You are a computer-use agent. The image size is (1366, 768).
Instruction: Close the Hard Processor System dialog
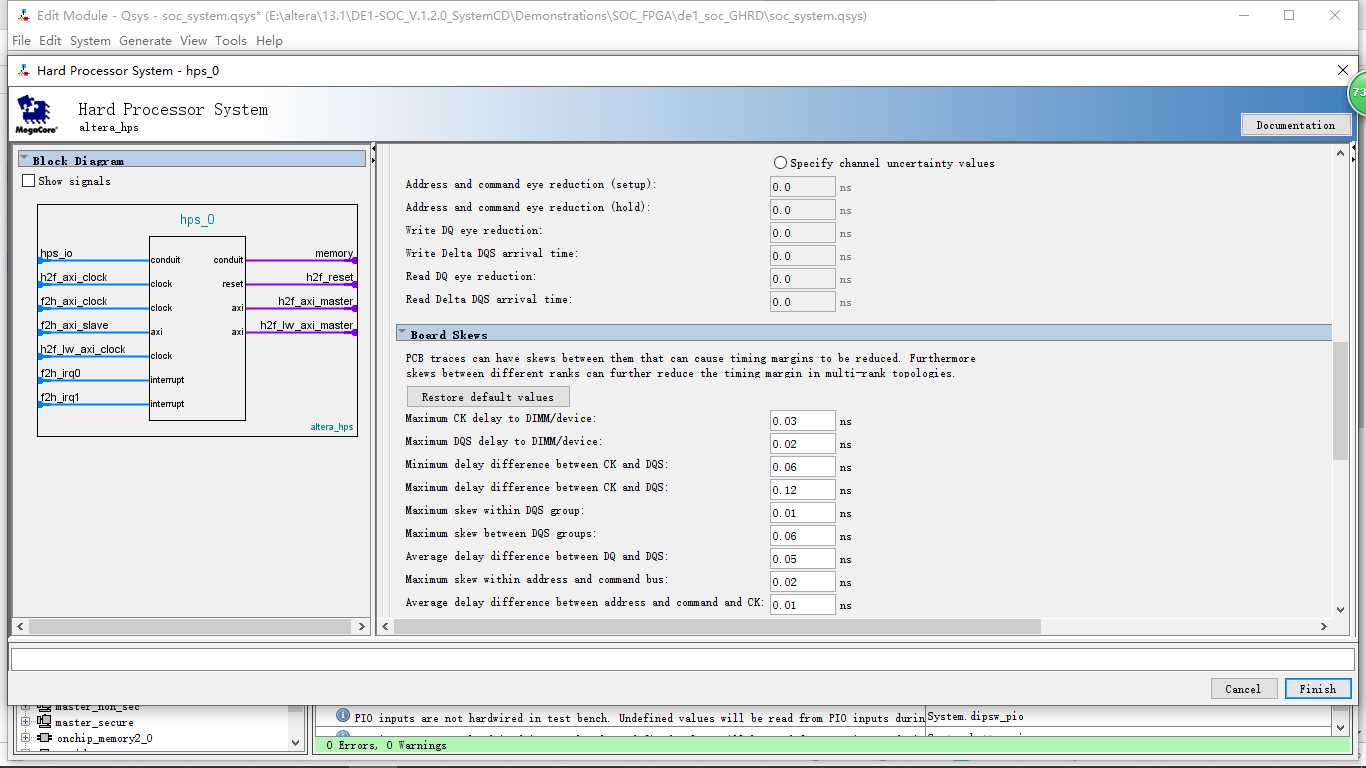[x=1343, y=70]
